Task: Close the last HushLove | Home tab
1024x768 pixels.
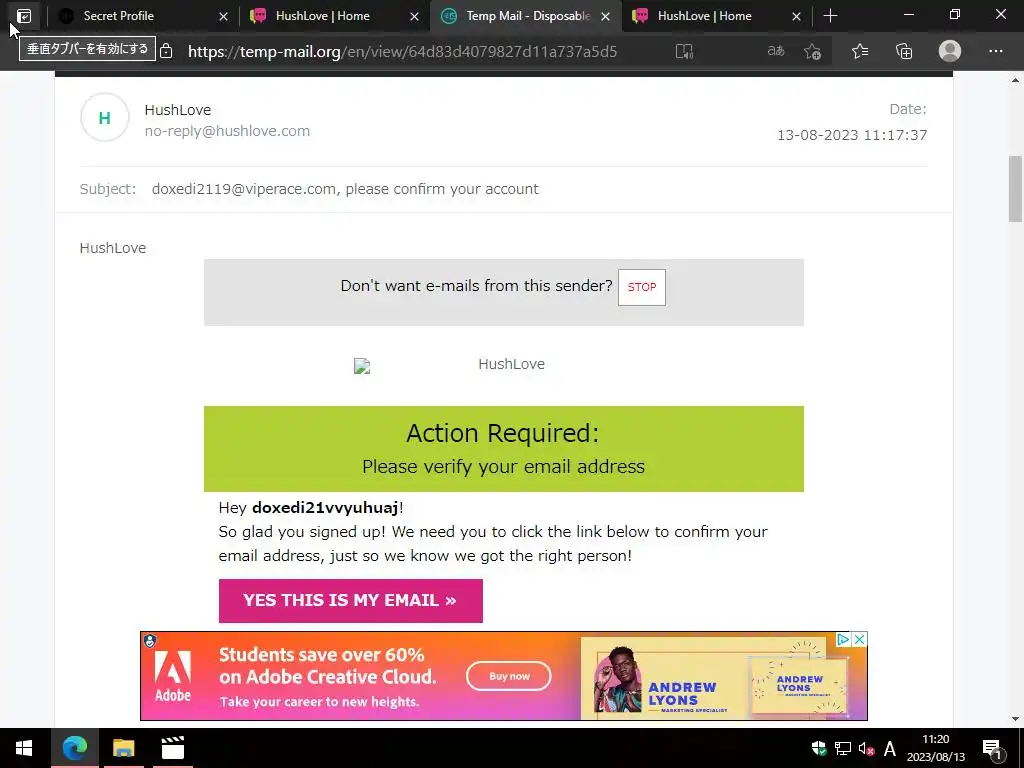Action: [x=796, y=16]
